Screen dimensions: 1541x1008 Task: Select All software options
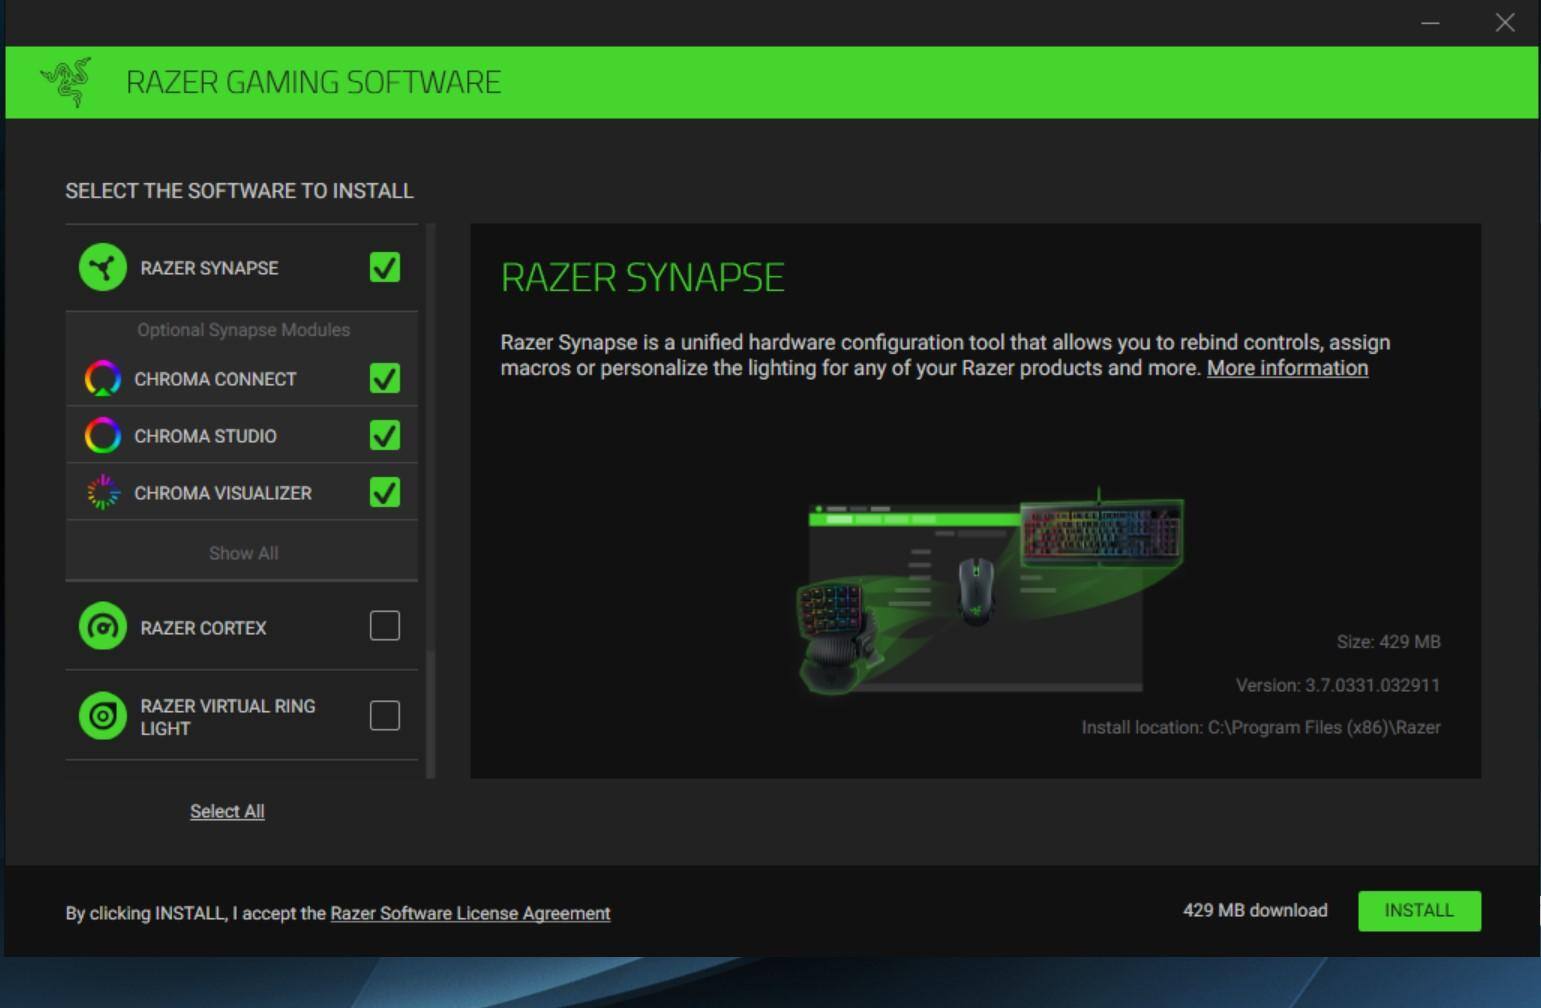[x=226, y=811]
